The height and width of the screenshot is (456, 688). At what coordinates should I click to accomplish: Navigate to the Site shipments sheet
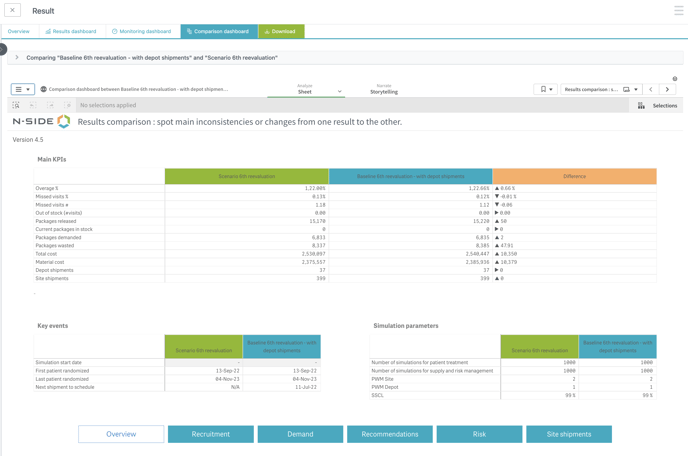569,434
